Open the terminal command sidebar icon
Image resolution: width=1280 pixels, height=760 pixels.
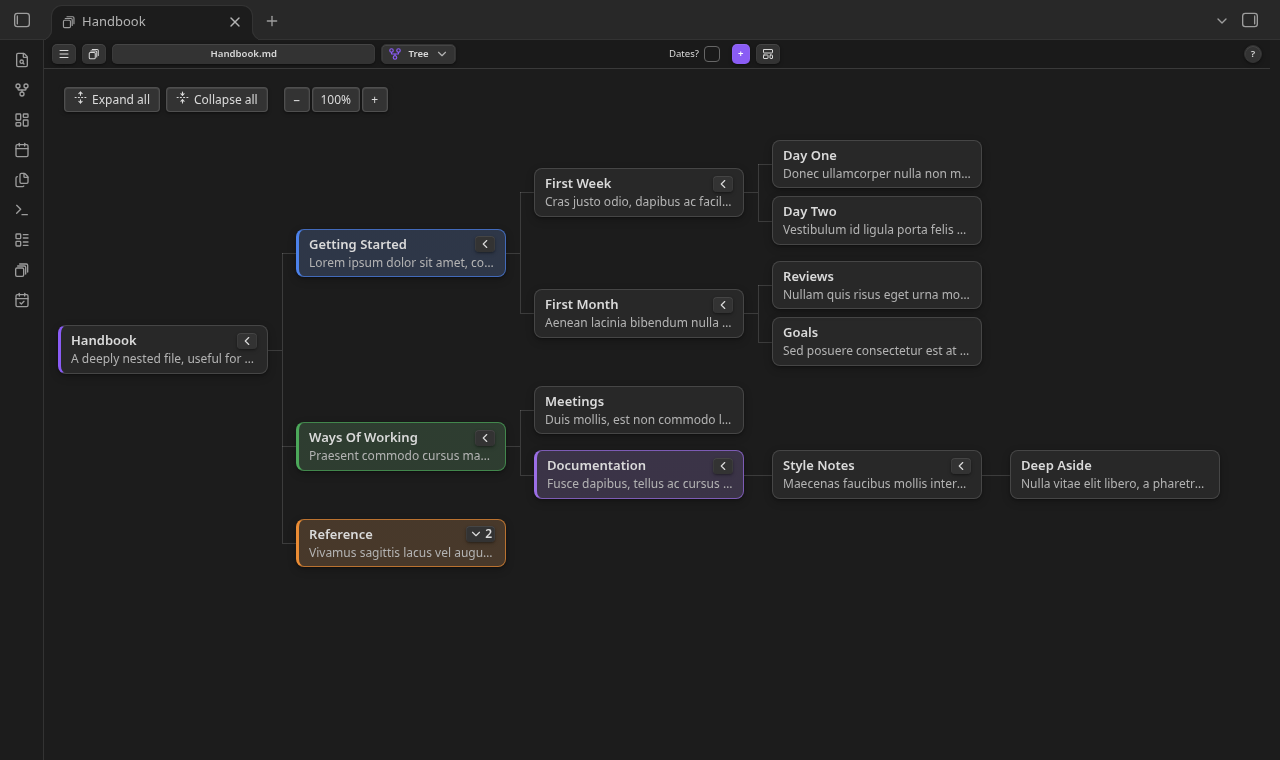[22, 210]
